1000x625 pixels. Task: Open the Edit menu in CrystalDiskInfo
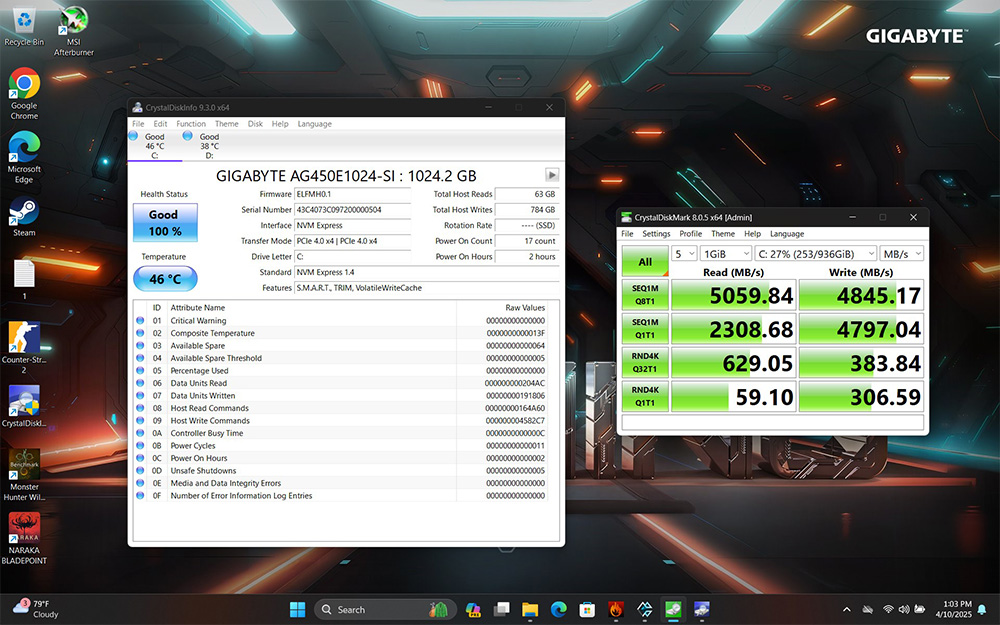coord(160,124)
